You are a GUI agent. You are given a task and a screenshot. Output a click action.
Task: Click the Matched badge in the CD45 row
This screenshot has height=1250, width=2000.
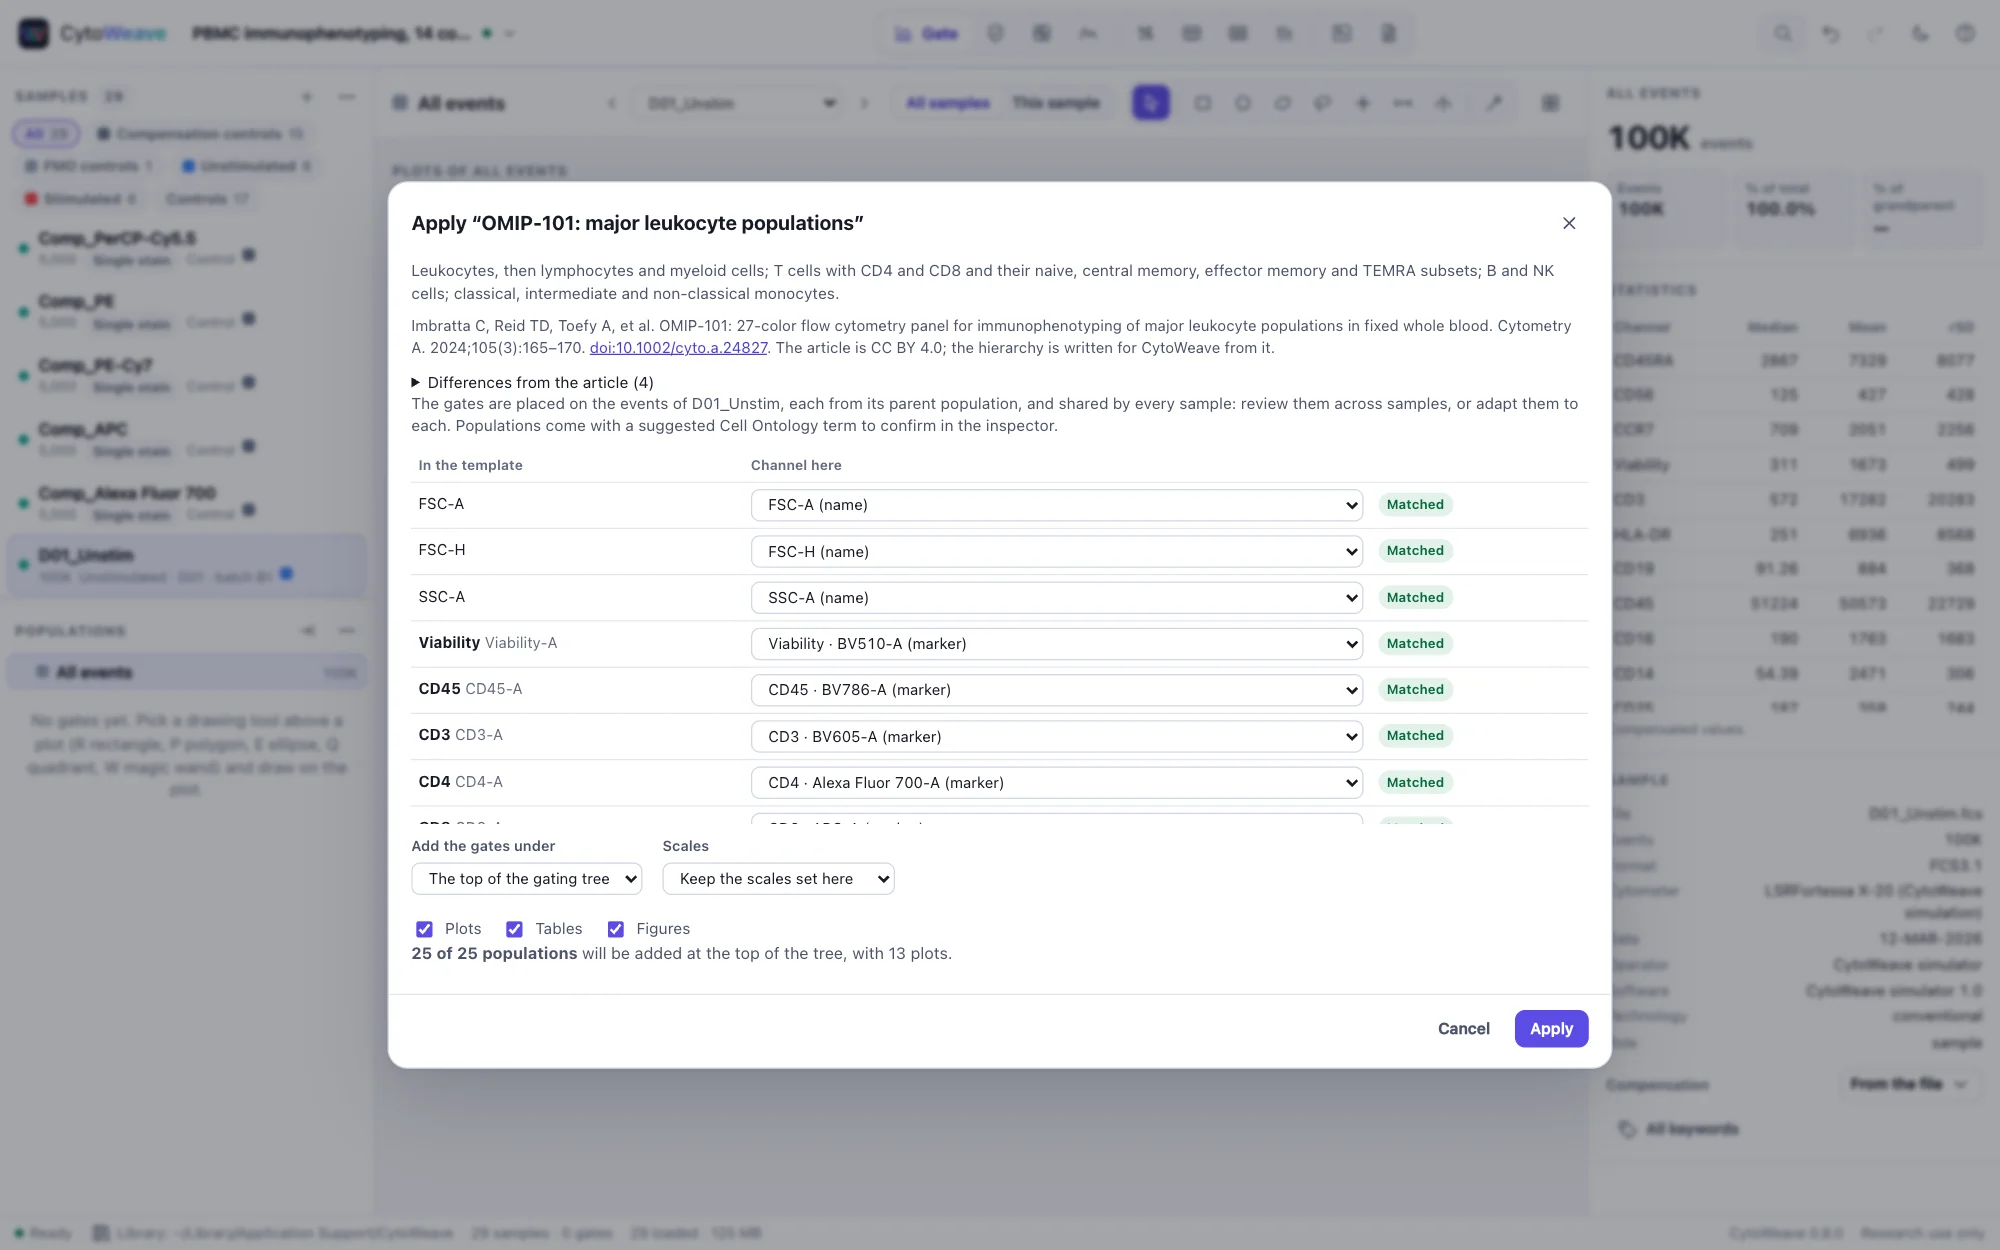(x=1415, y=690)
